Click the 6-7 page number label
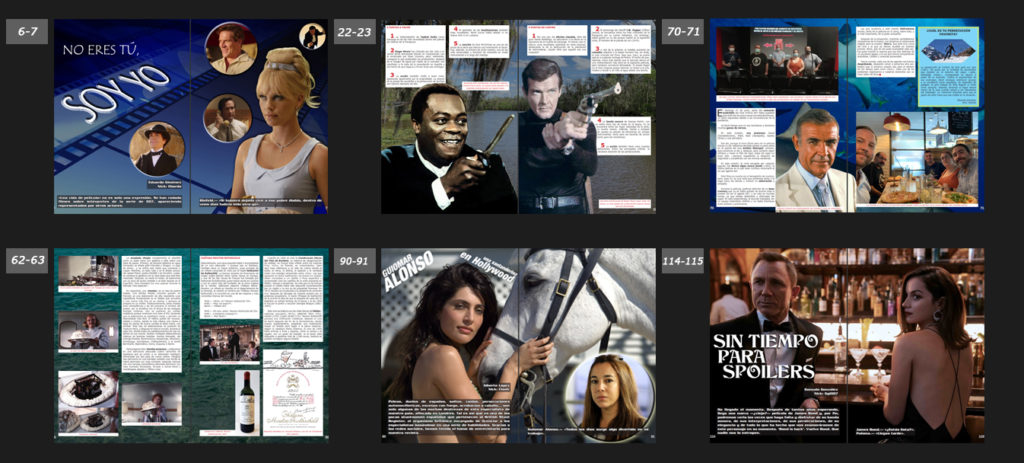The height and width of the screenshot is (463, 1024). [x=27, y=31]
